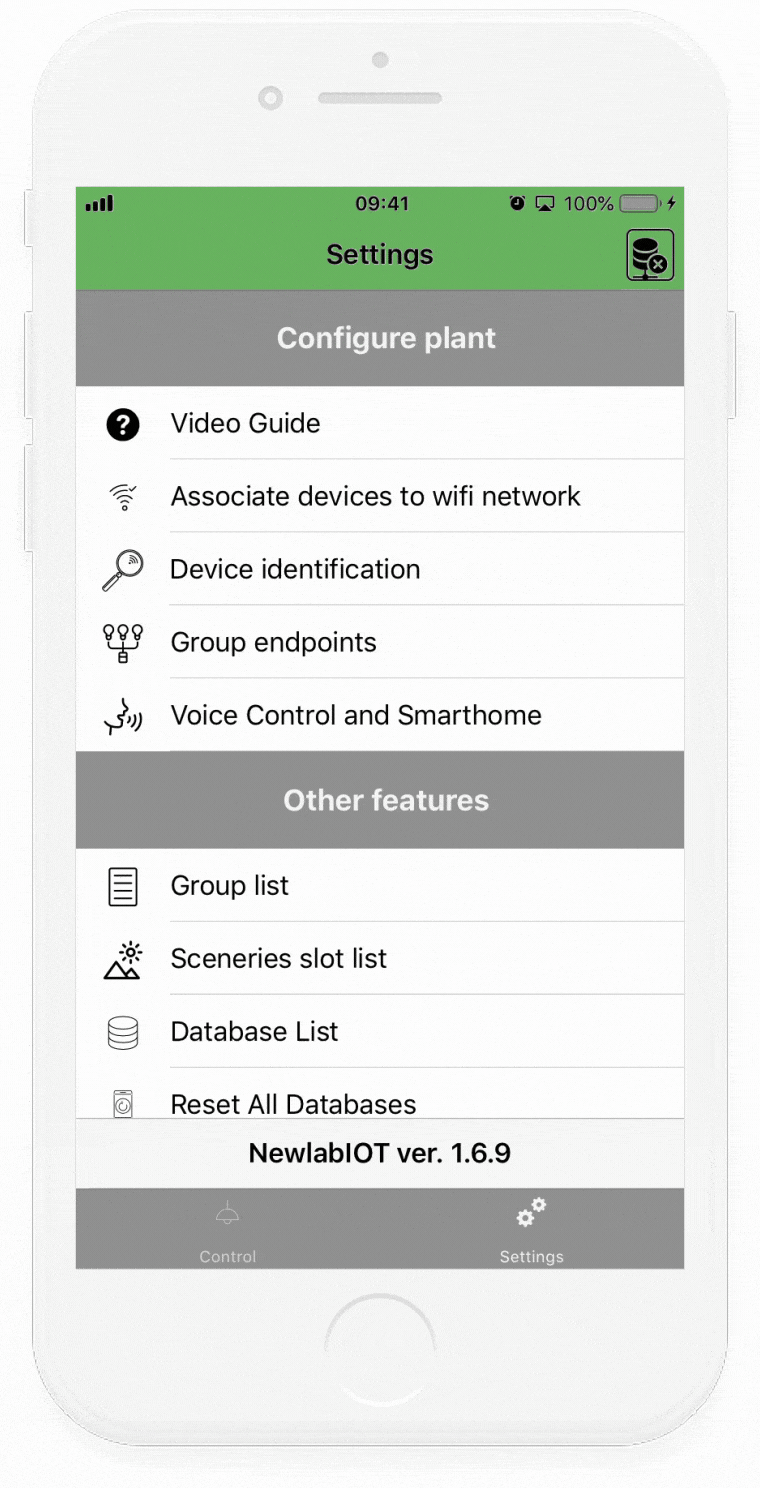
Task: Tap the Reset All Databases icon
Action: (123, 1103)
